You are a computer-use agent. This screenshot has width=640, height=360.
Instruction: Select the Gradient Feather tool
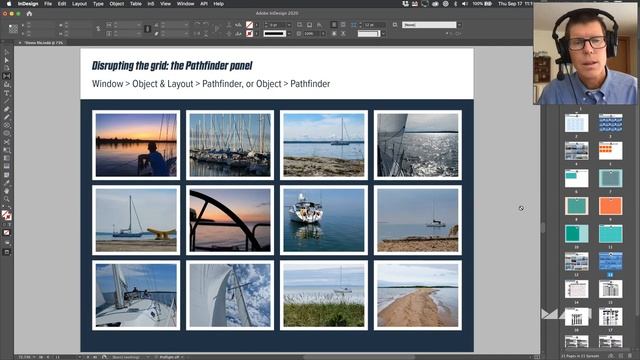(x=7, y=167)
